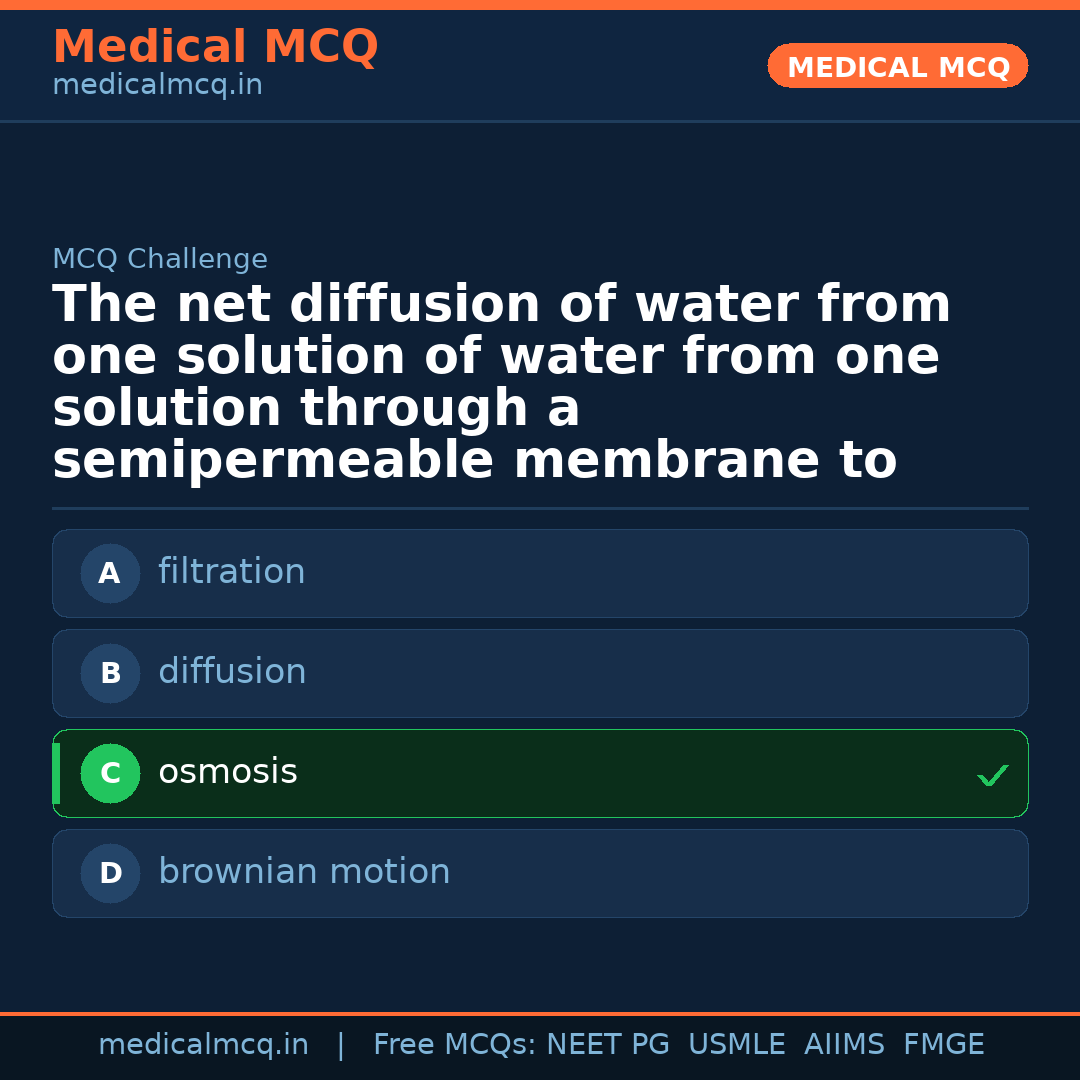Select the "filtration" answer text
Screen dimensions: 1080x1080
tap(231, 572)
